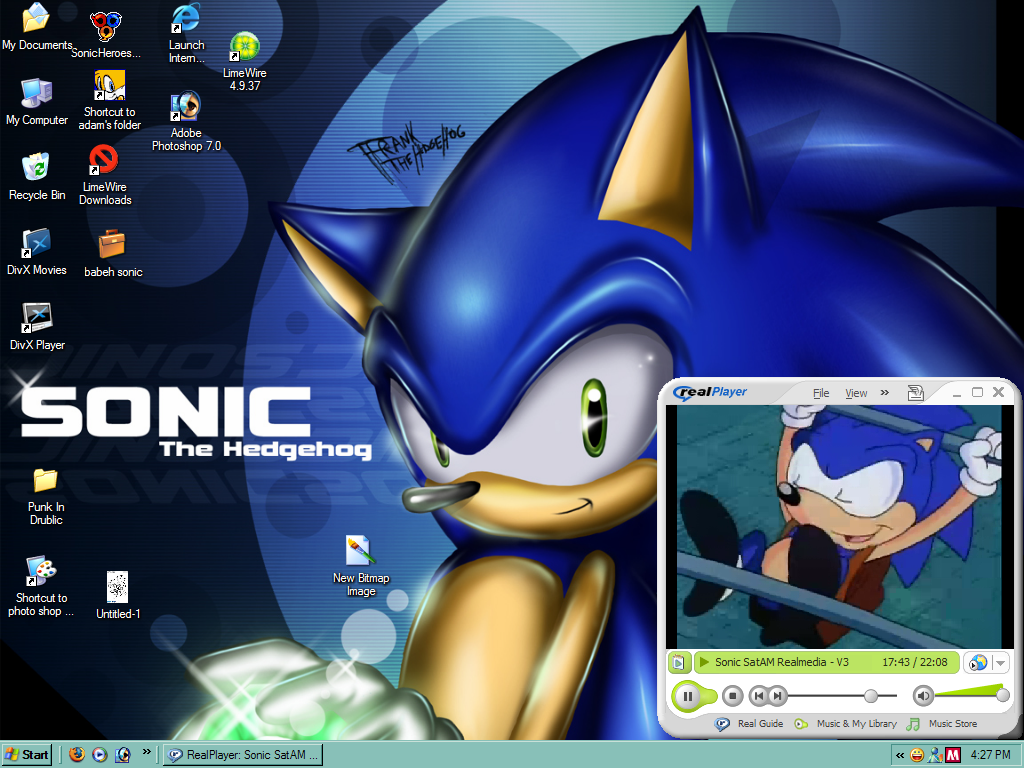Click the clipboard playlist icon beside track info
1024x768 pixels.
[x=679, y=662]
